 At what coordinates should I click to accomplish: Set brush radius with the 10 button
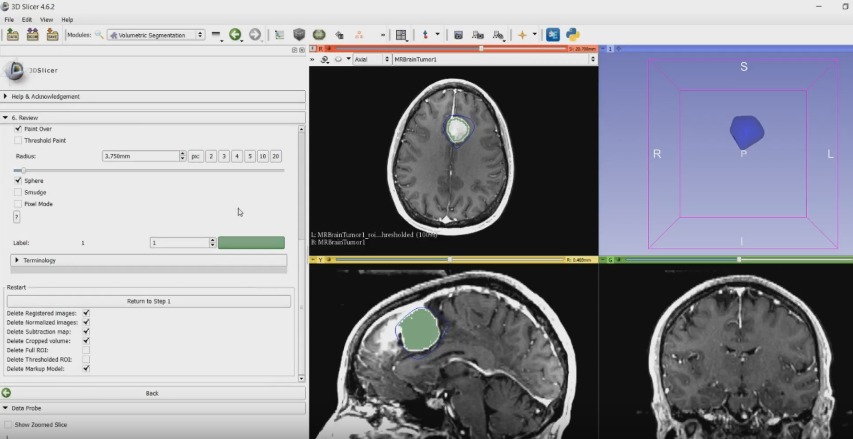pyautogui.click(x=262, y=156)
